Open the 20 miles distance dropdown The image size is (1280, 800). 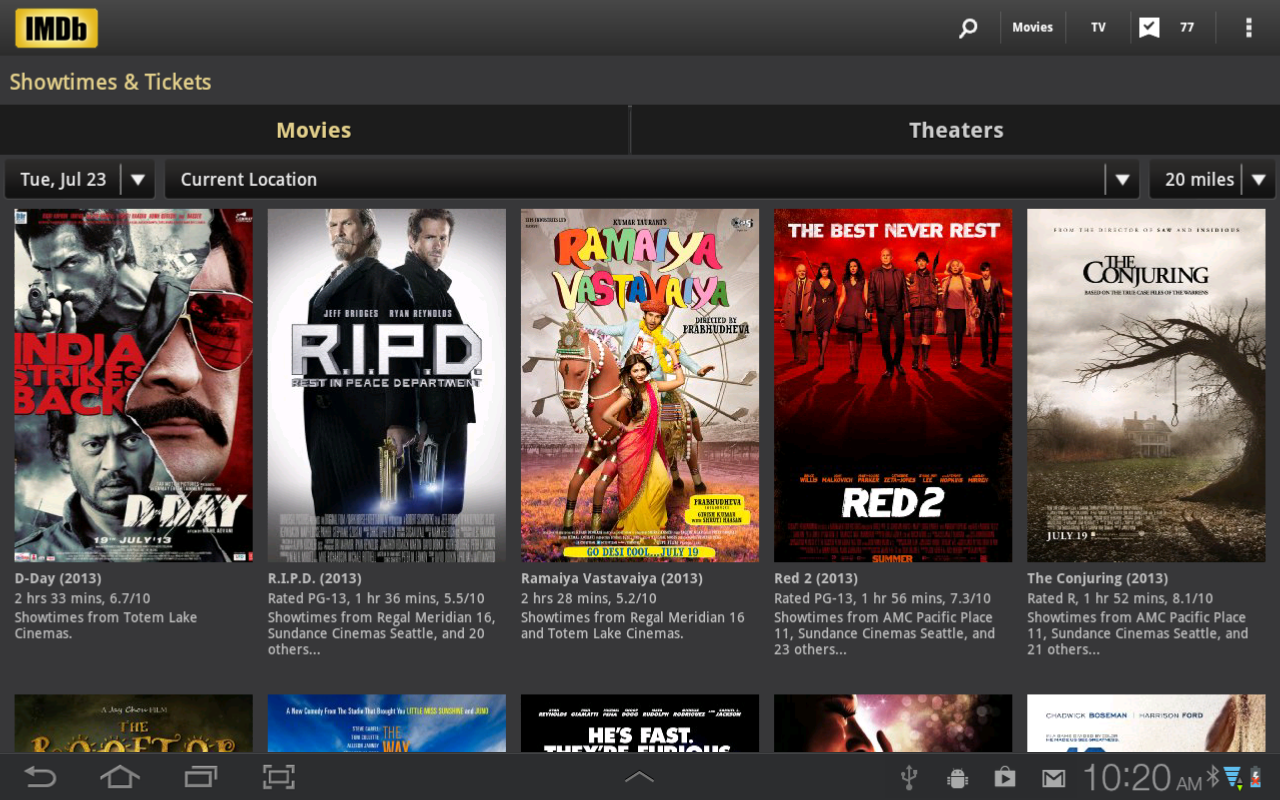tap(1255, 178)
